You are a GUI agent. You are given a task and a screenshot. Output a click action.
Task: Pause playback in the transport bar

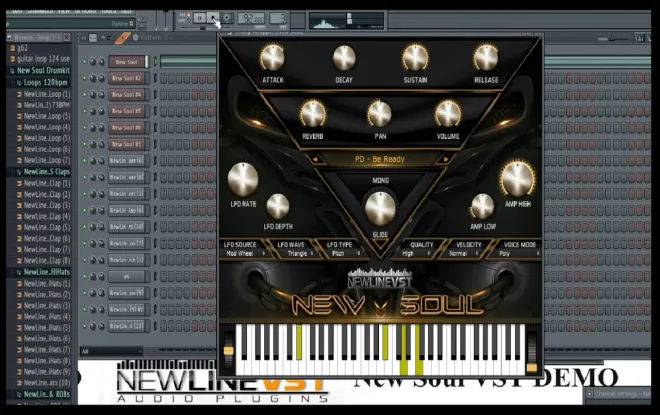pyautogui.click(x=200, y=18)
